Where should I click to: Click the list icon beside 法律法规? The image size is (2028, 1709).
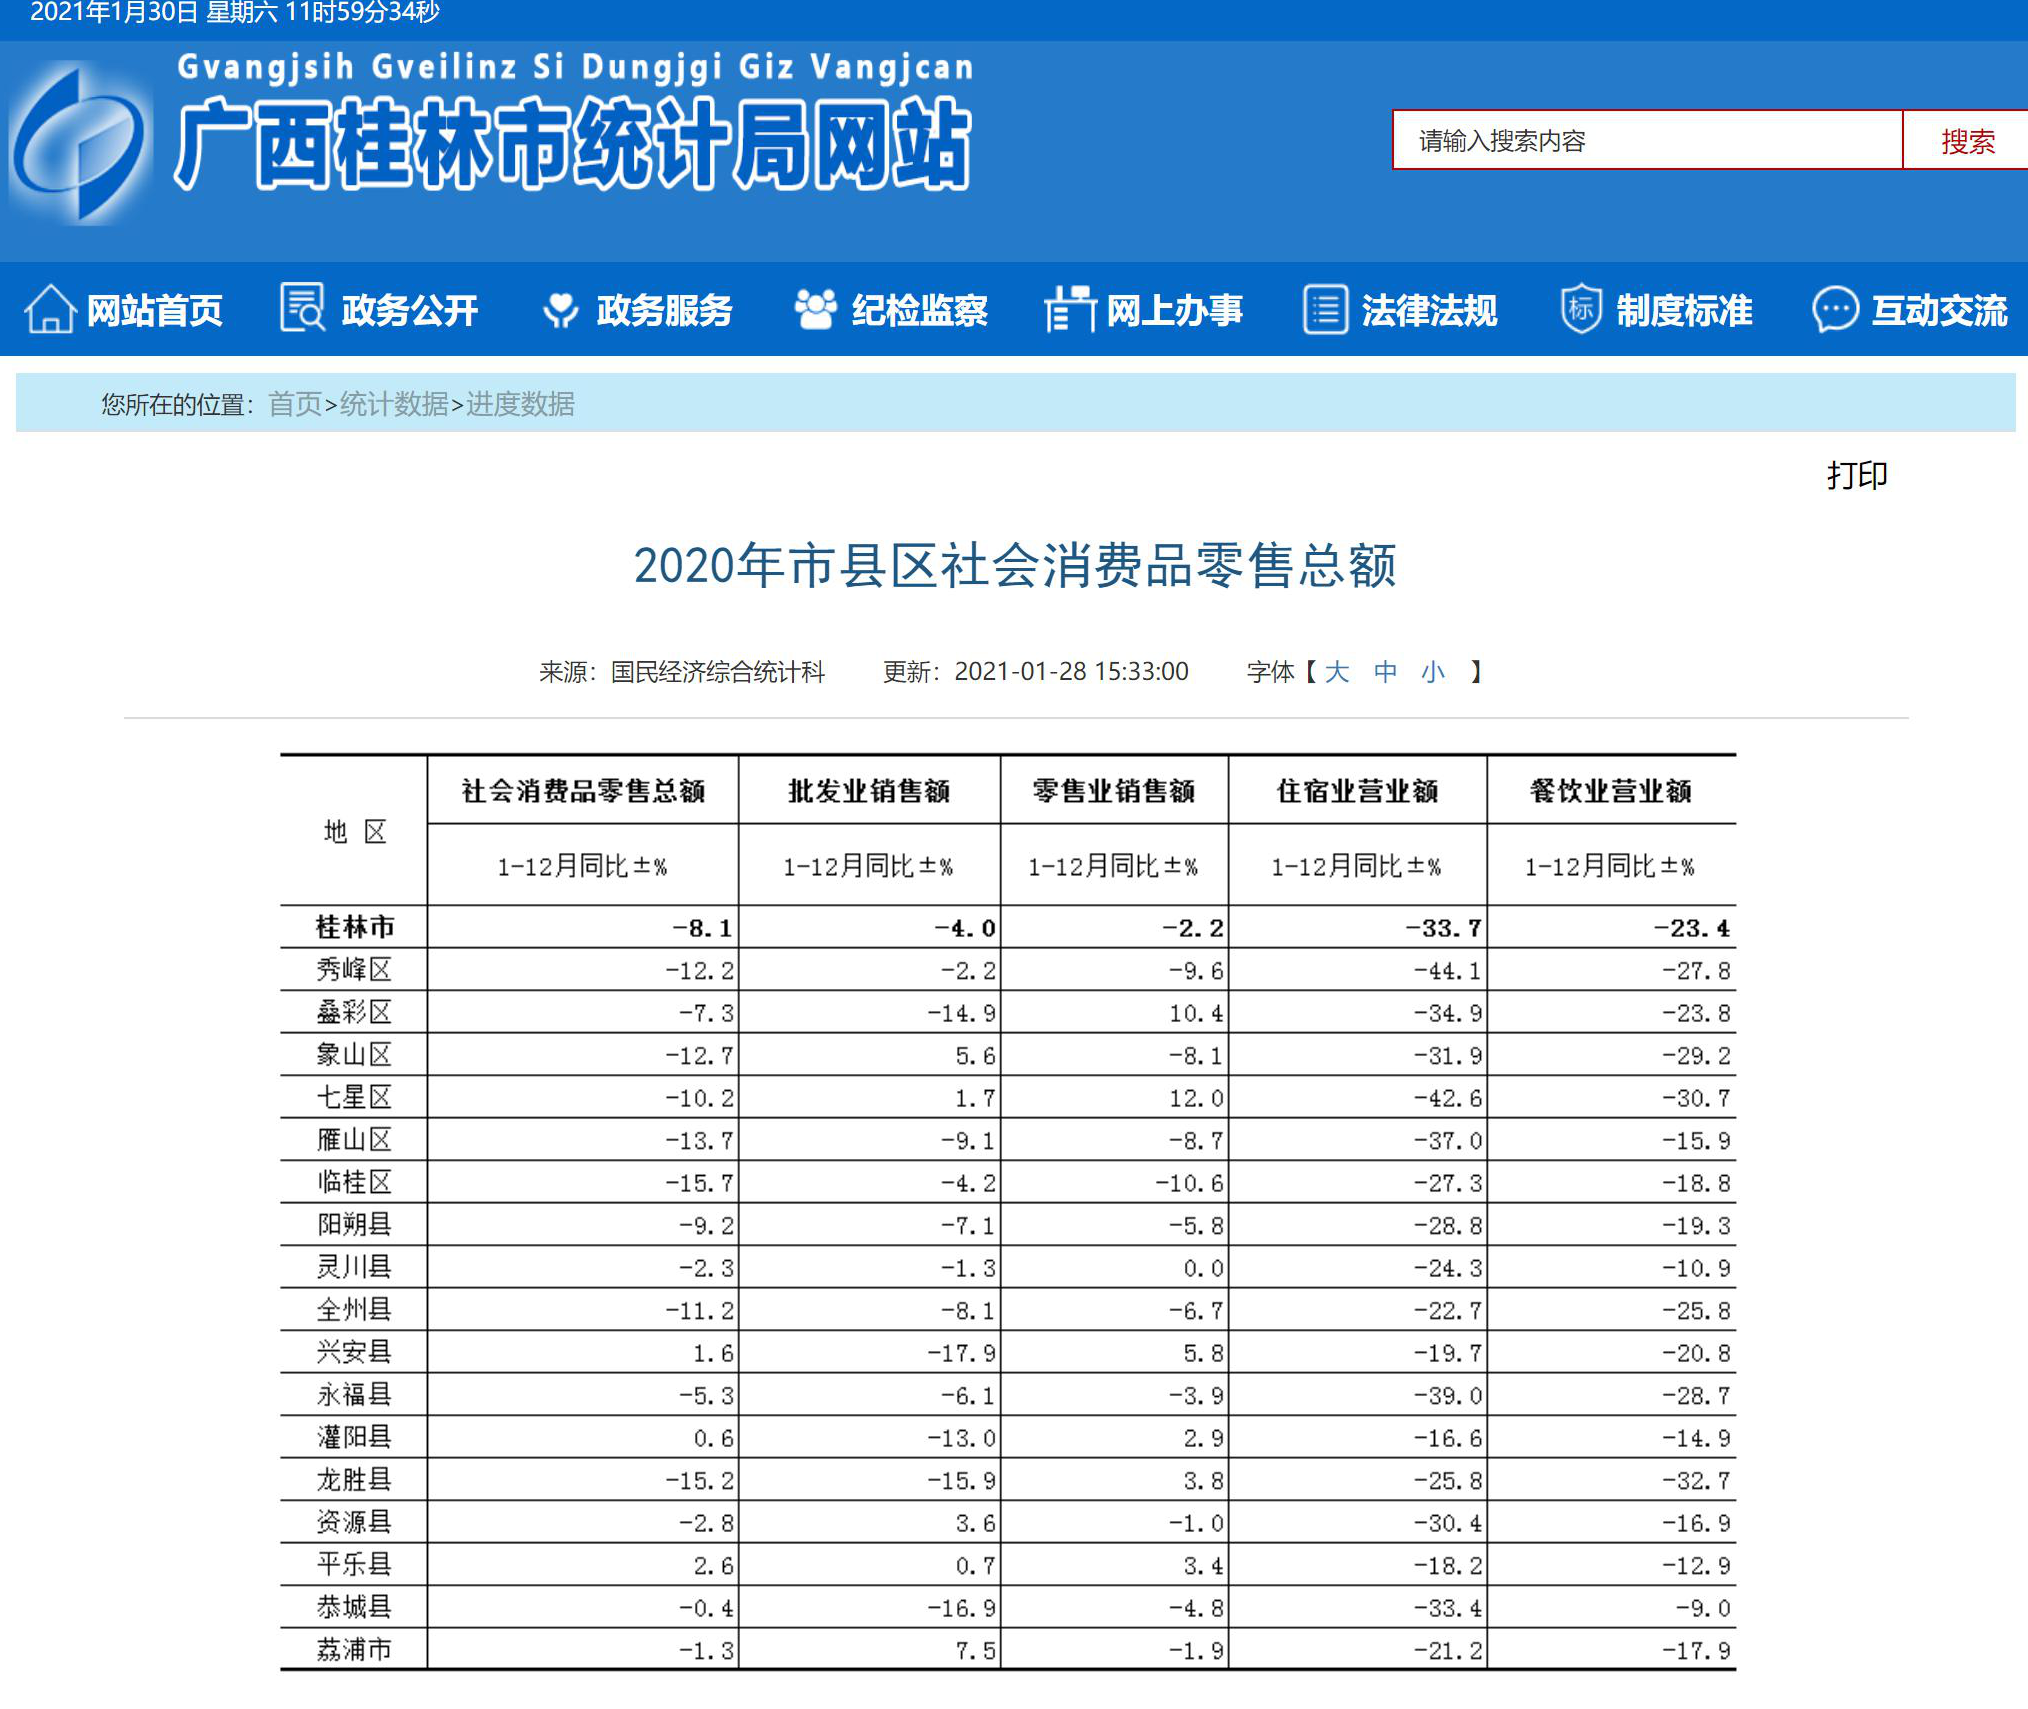click(1325, 309)
